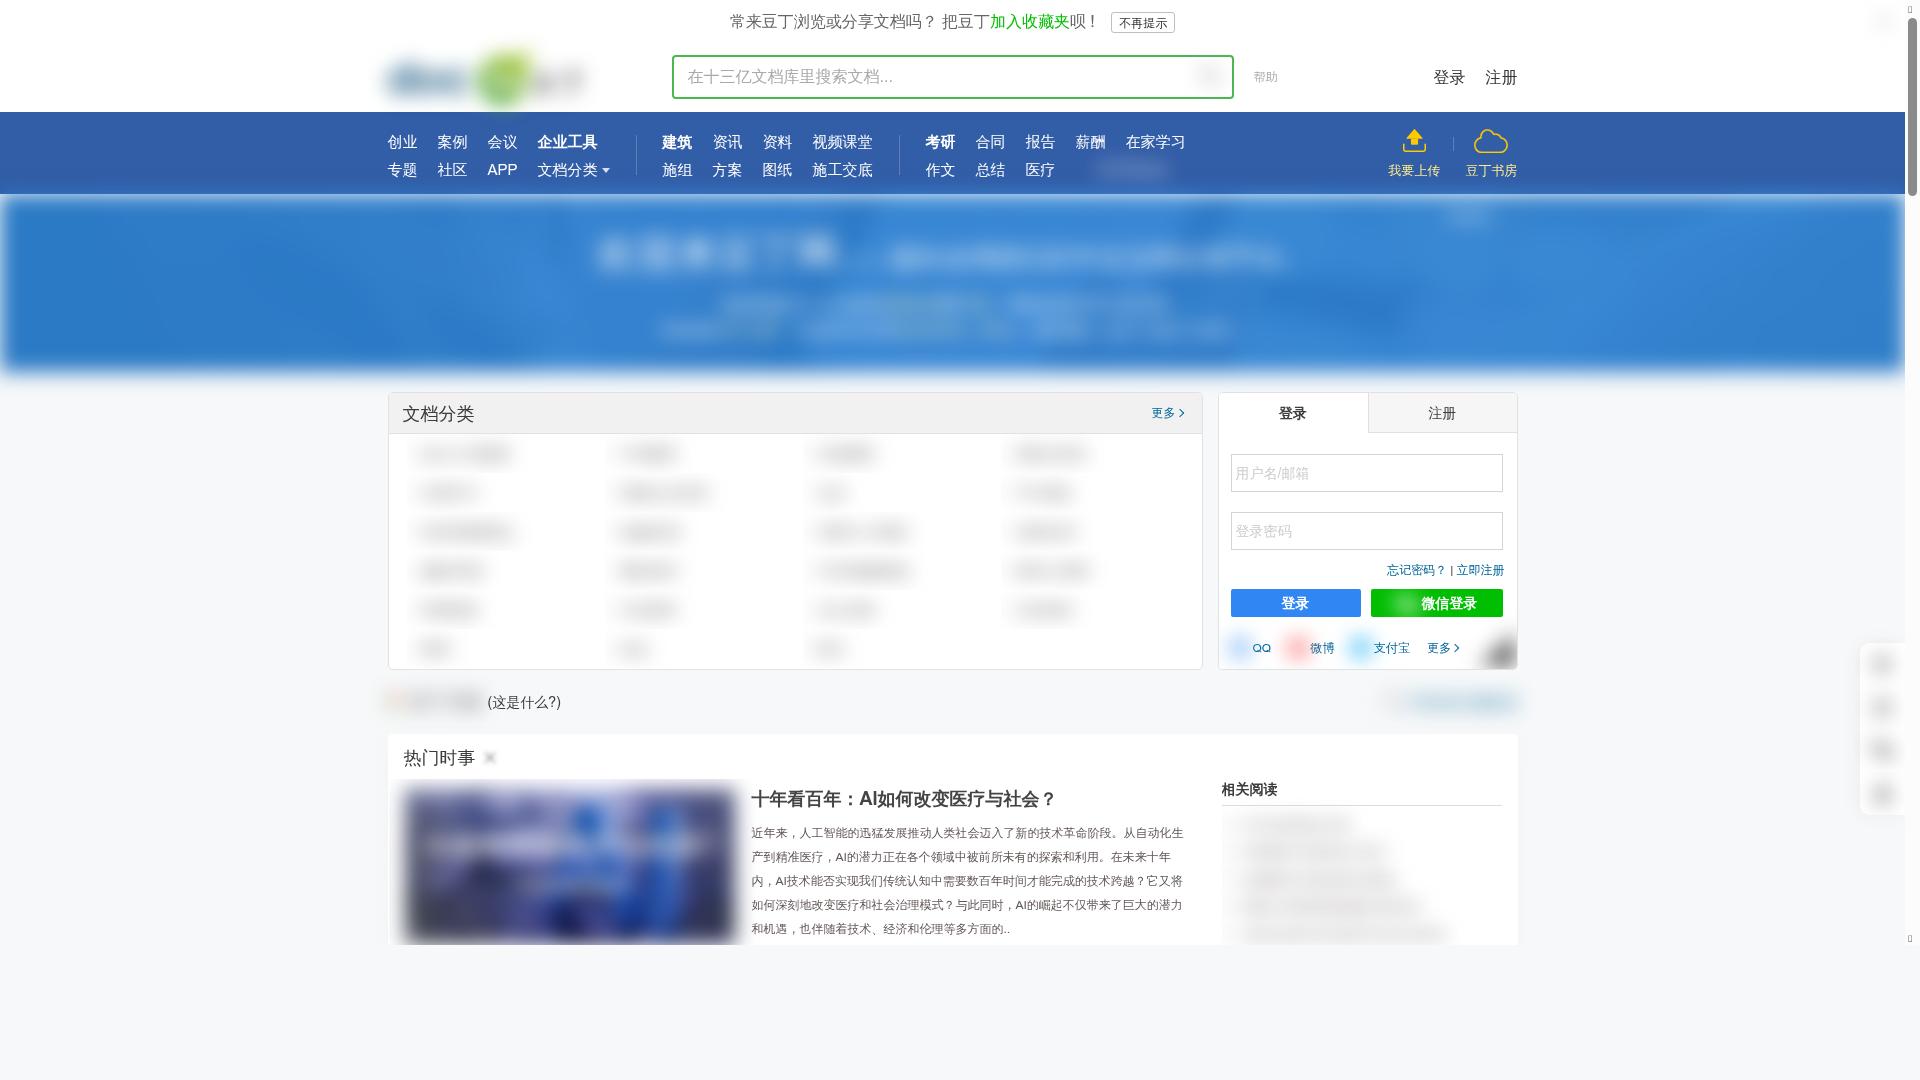Image resolution: width=1920 pixels, height=1080 pixels.
Task: Open 豆丁书房 cloud icon
Action: point(1490,141)
